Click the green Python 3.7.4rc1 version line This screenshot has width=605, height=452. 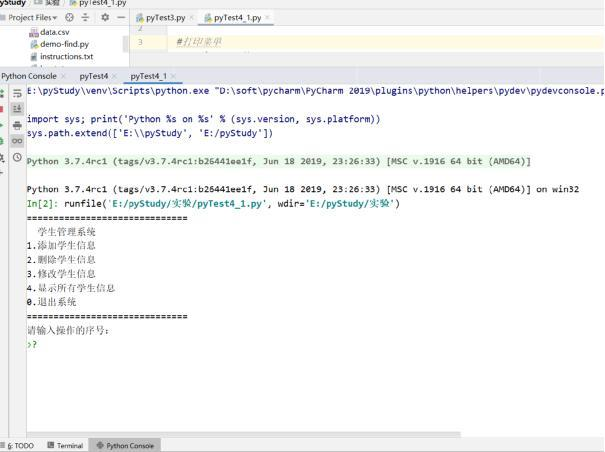[x=279, y=161]
